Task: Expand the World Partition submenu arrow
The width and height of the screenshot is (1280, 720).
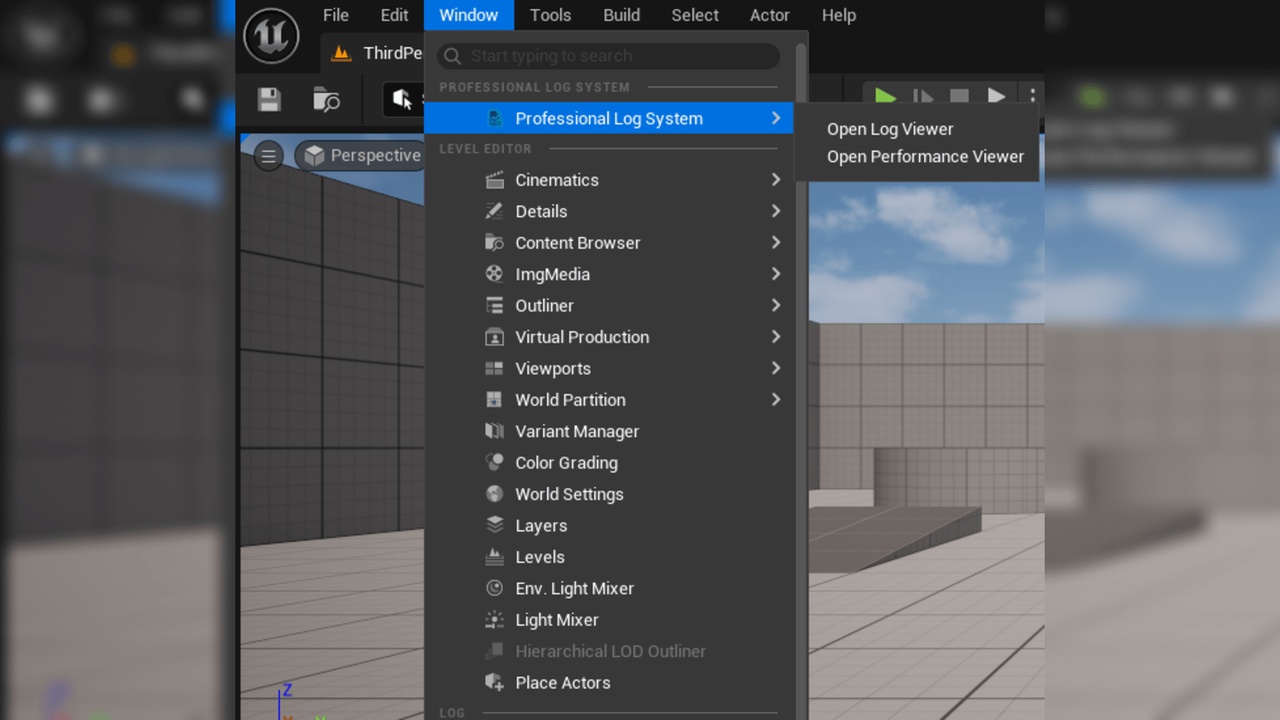Action: (776, 400)
